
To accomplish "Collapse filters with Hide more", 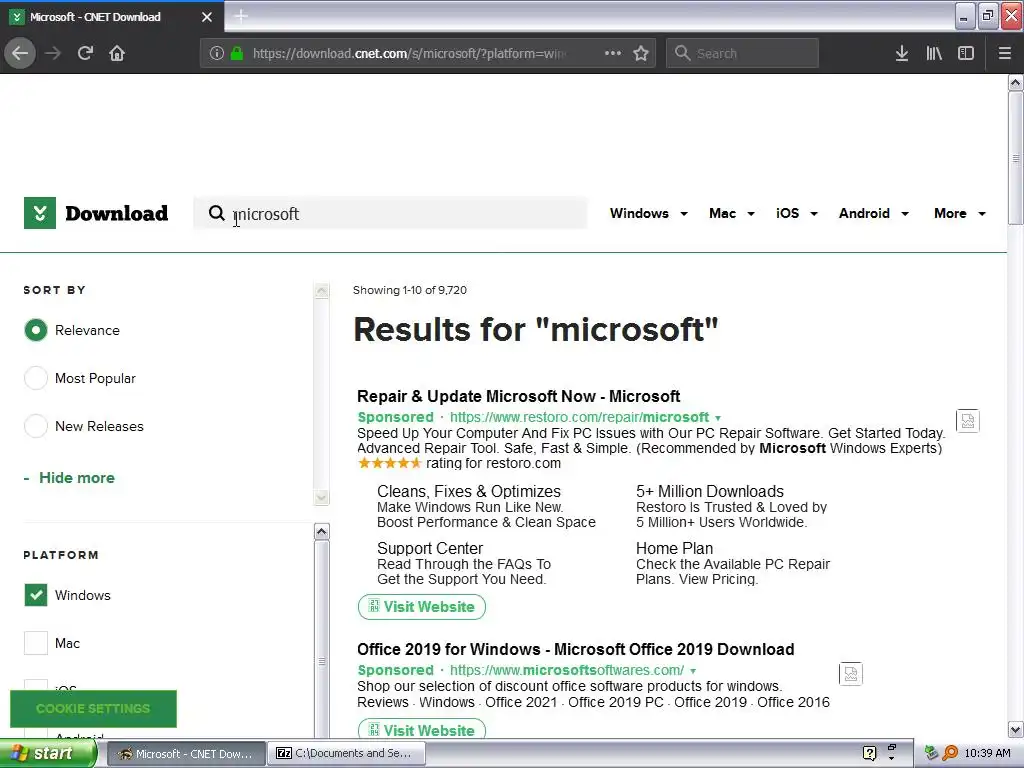I will 69,478.
